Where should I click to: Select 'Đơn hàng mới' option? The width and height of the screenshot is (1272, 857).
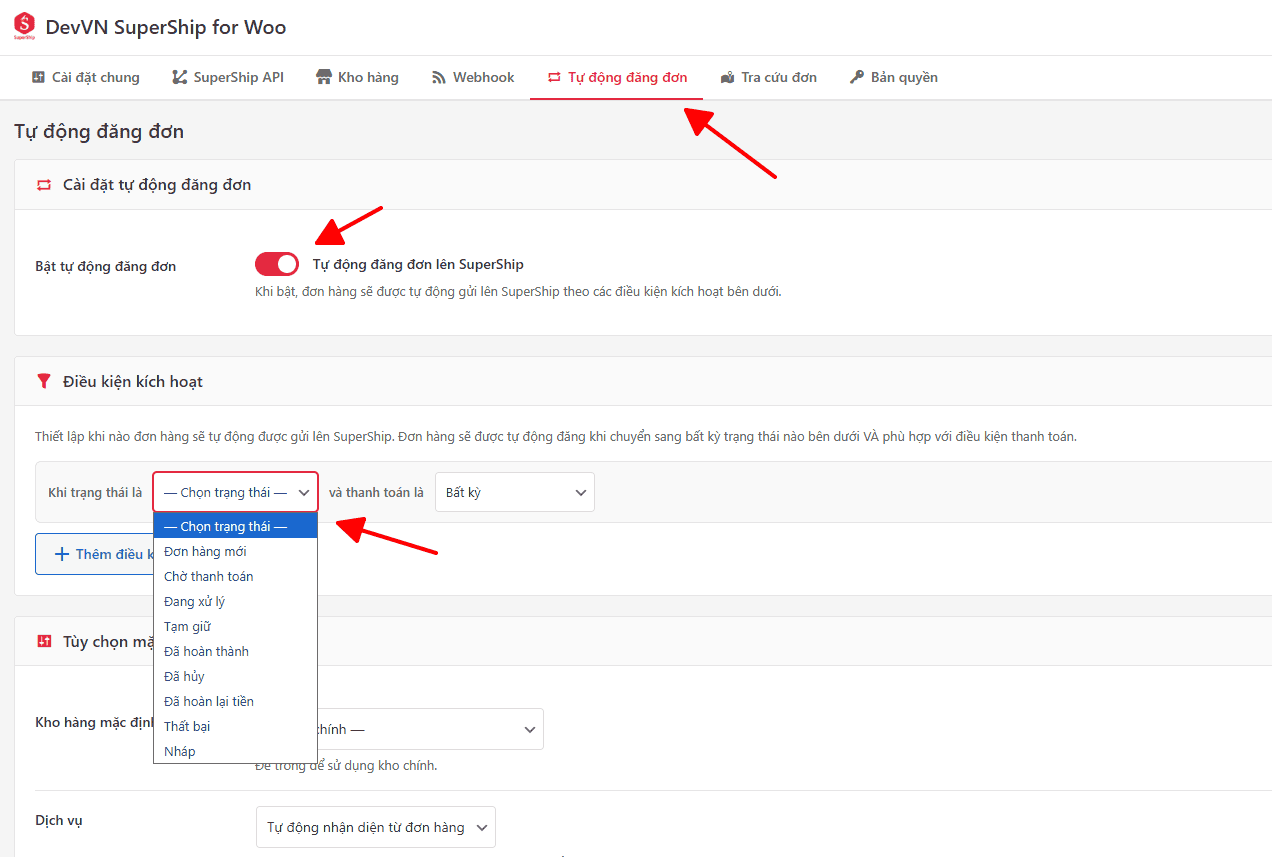(x=205, y=551)
